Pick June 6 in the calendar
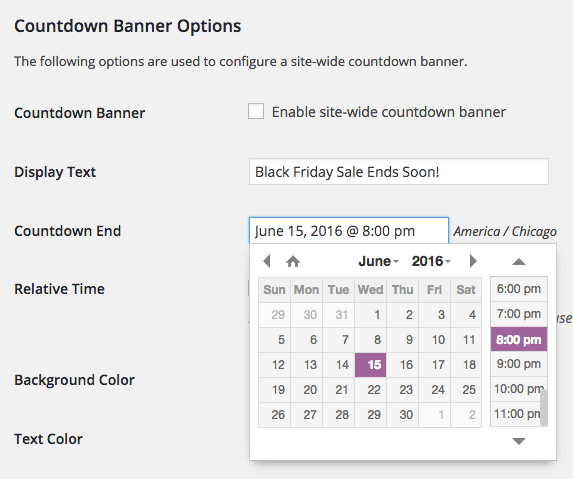The height and width of the screenshot is (479, 573). tap(307, 340)
